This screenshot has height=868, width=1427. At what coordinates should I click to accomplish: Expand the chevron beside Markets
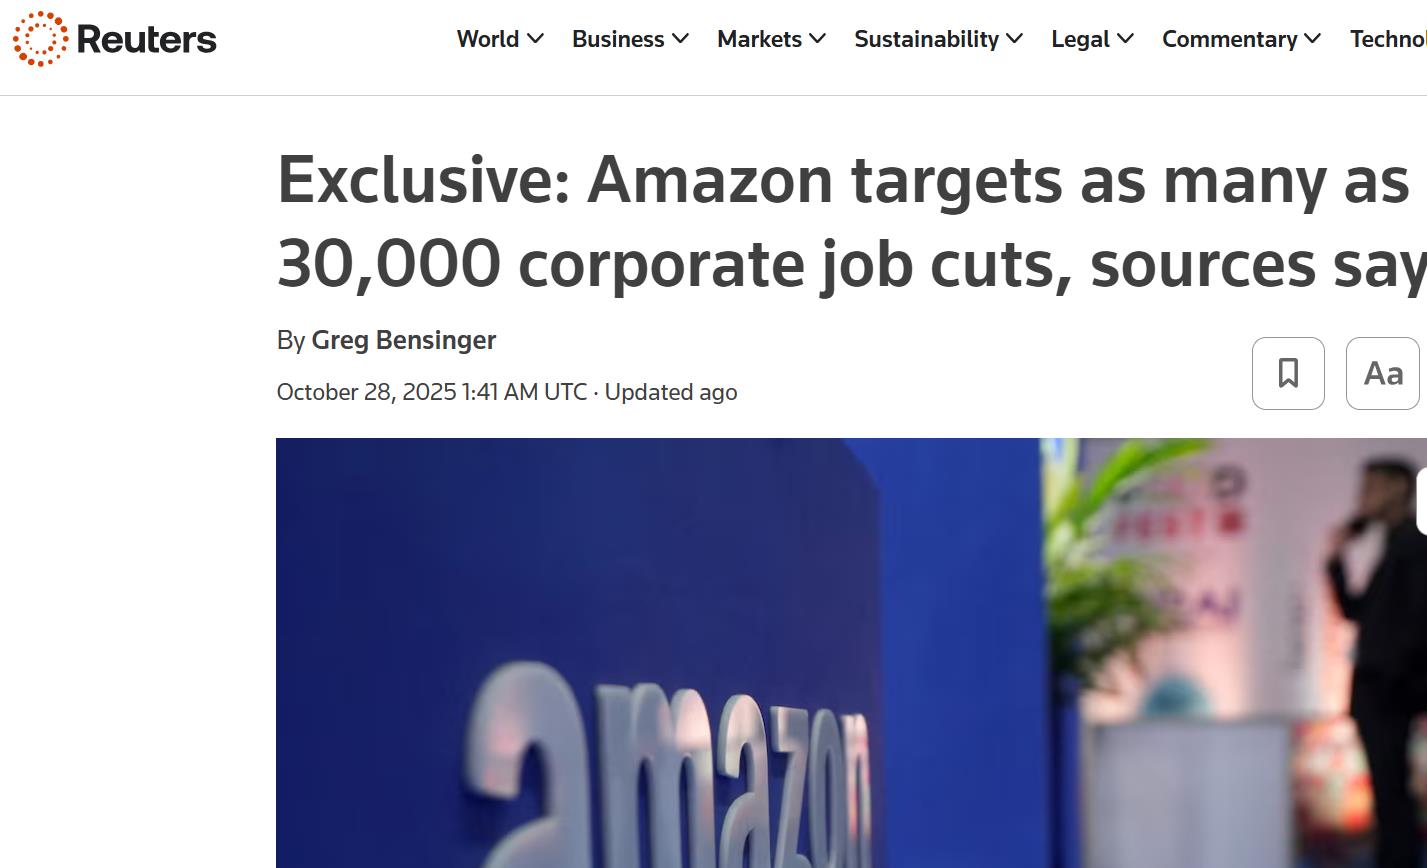click(x=818, y=39)
